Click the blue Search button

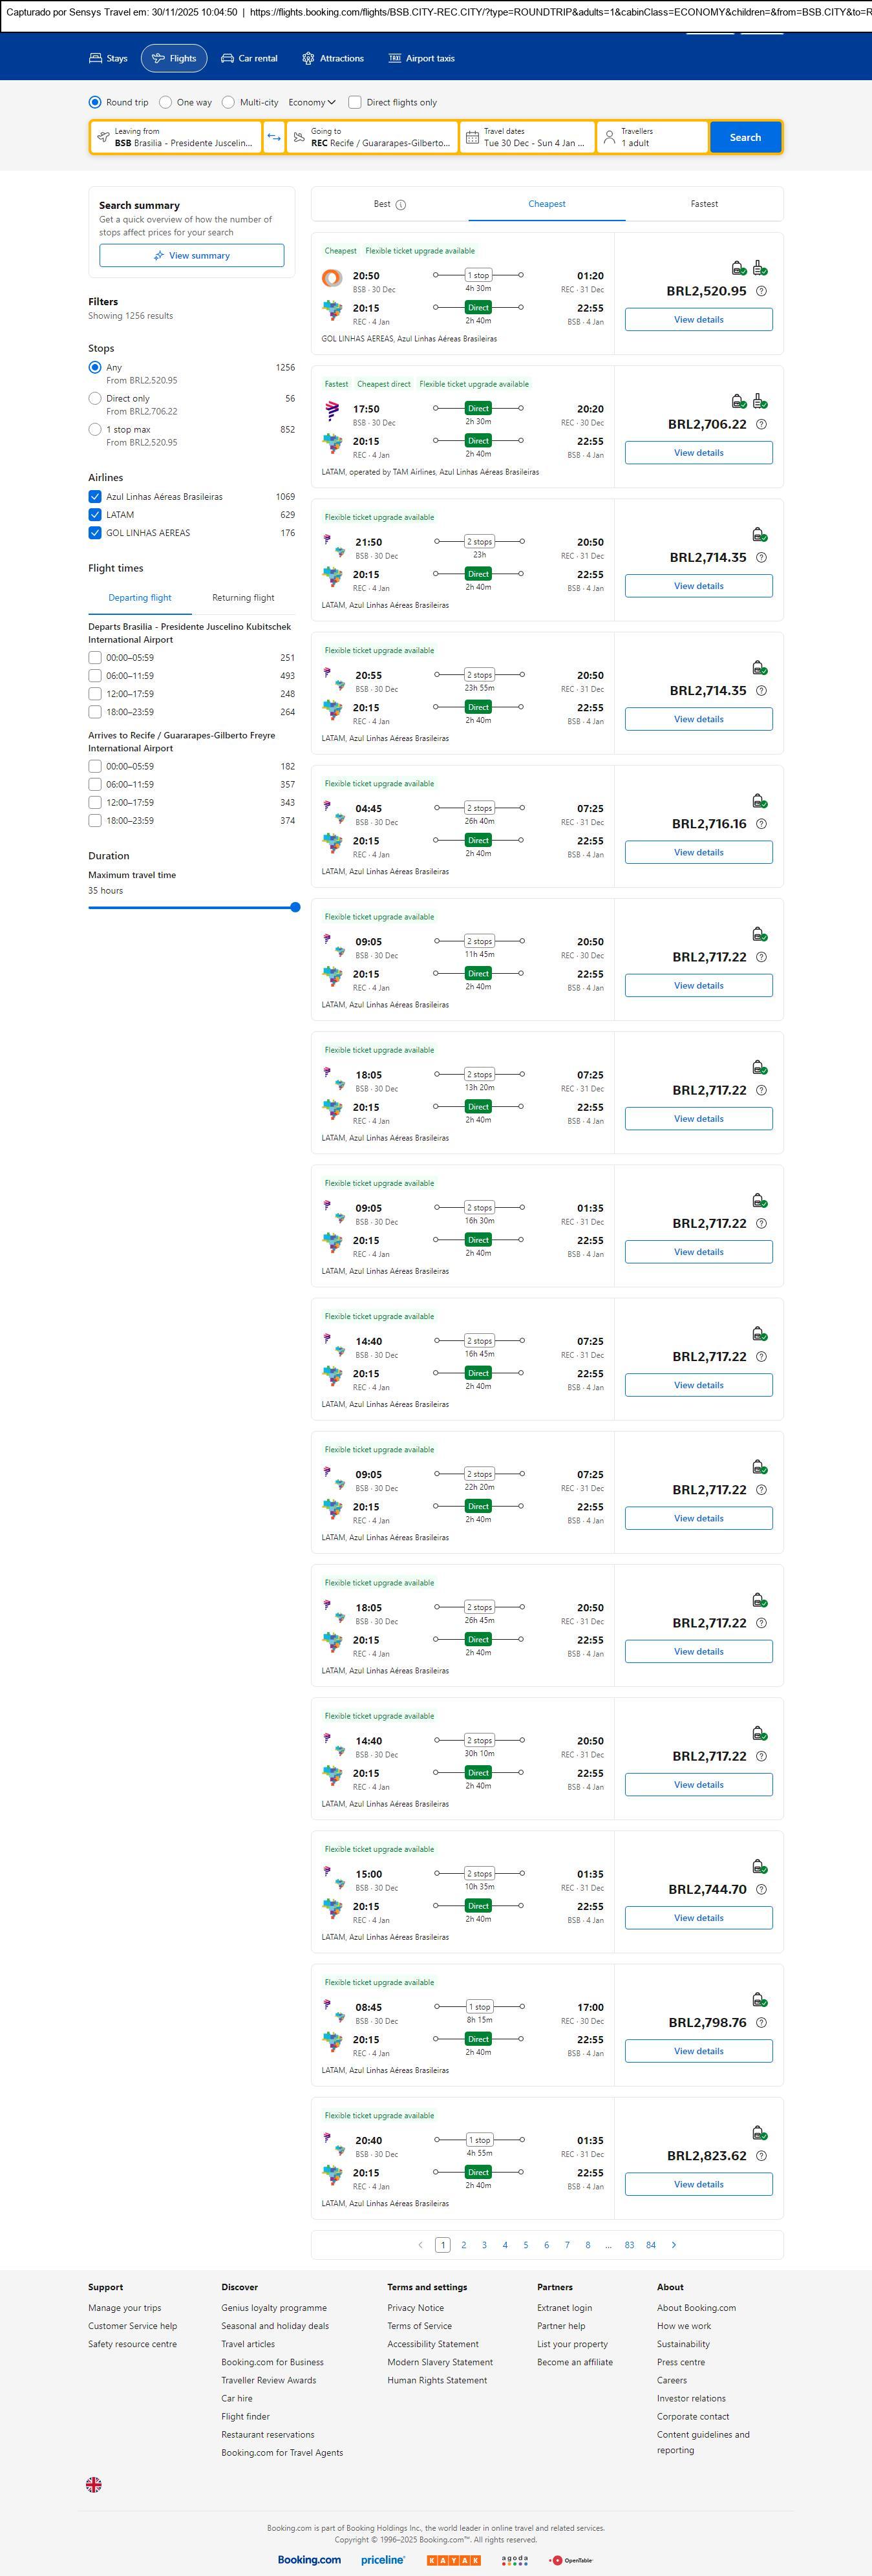click(x=745, y=137)
